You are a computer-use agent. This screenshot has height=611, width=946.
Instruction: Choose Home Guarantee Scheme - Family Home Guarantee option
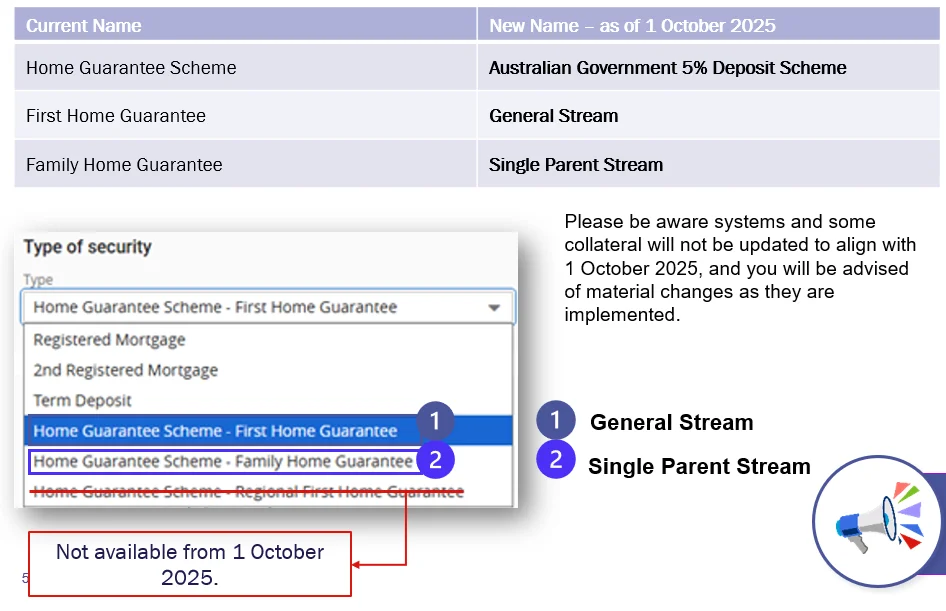tap(222, 461)
